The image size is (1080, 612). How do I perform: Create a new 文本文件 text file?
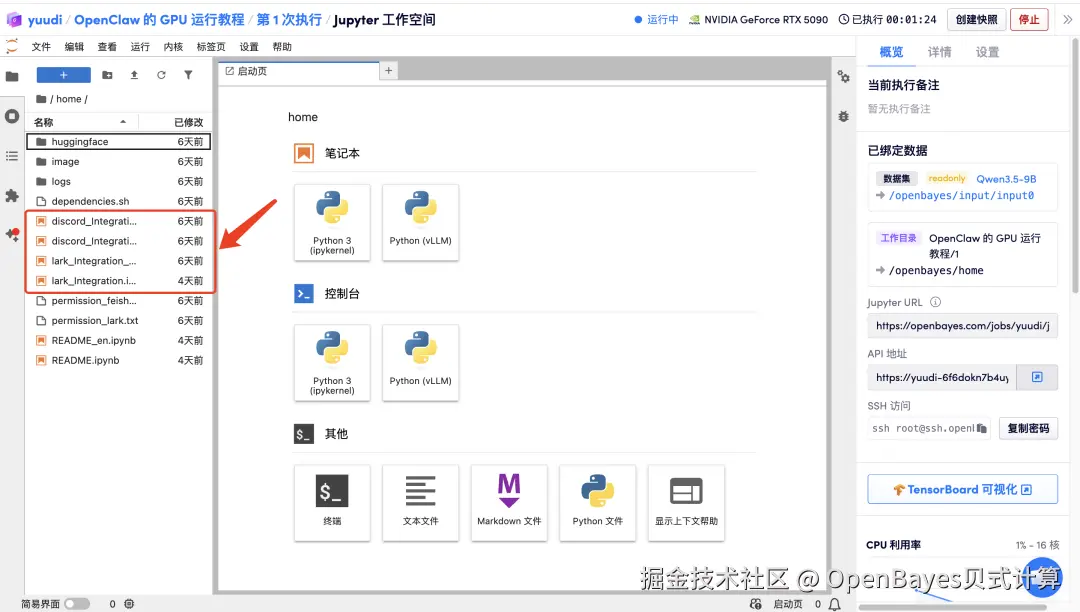tap(420, 503)
